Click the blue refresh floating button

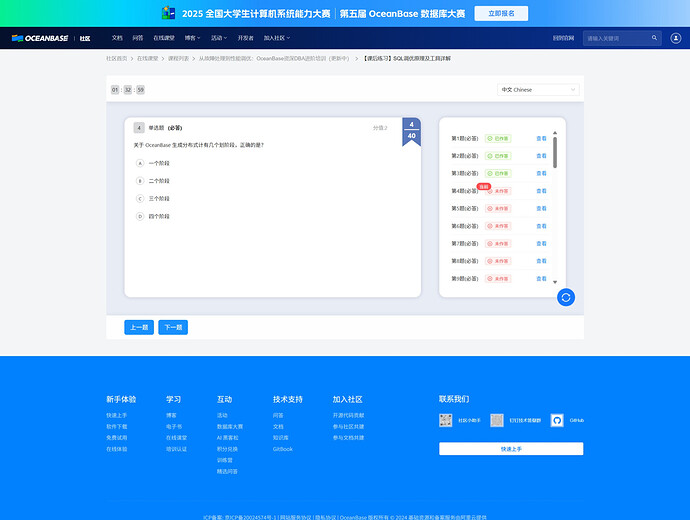pyautogui.click(x=566, y=297)
